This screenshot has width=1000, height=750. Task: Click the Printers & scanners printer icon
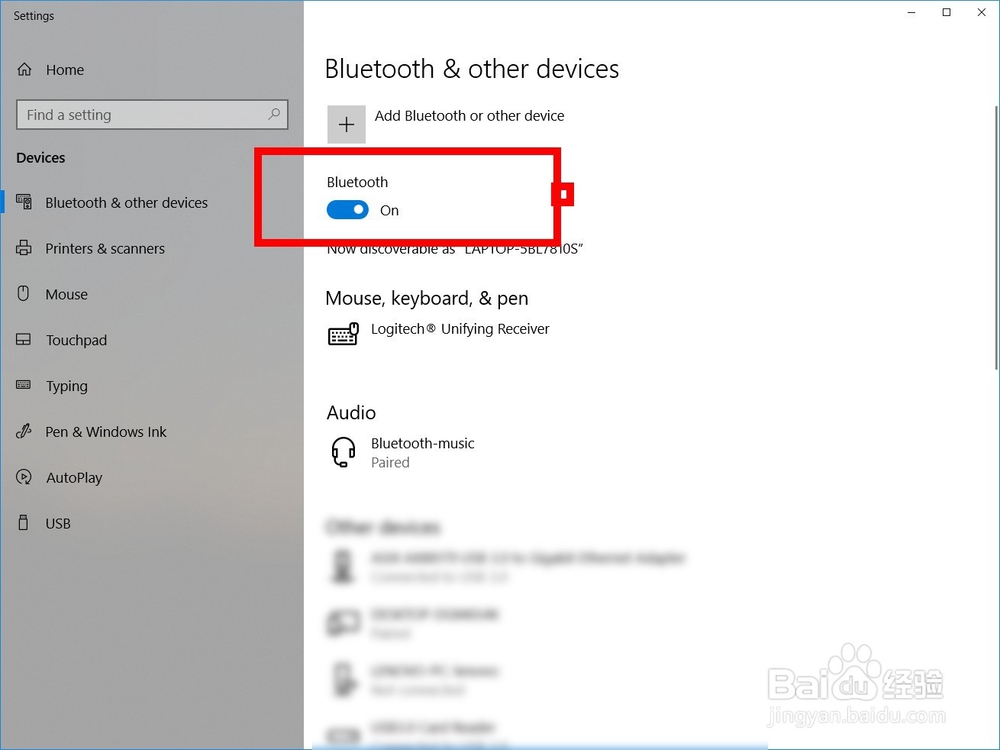point(24,248)
